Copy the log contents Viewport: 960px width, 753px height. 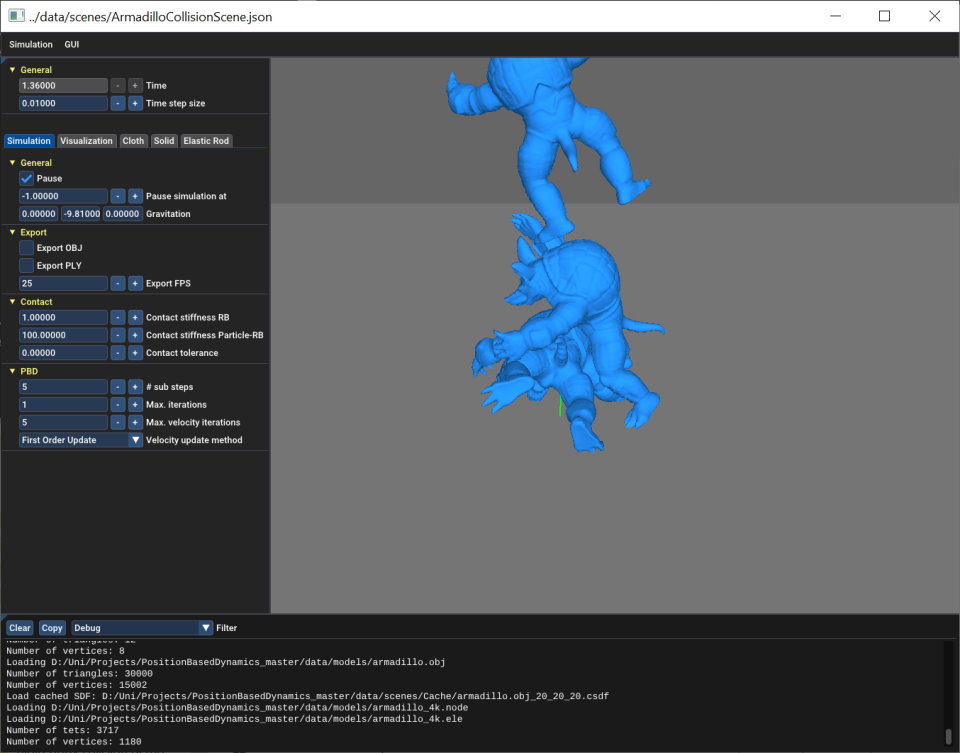coord(51,627)
